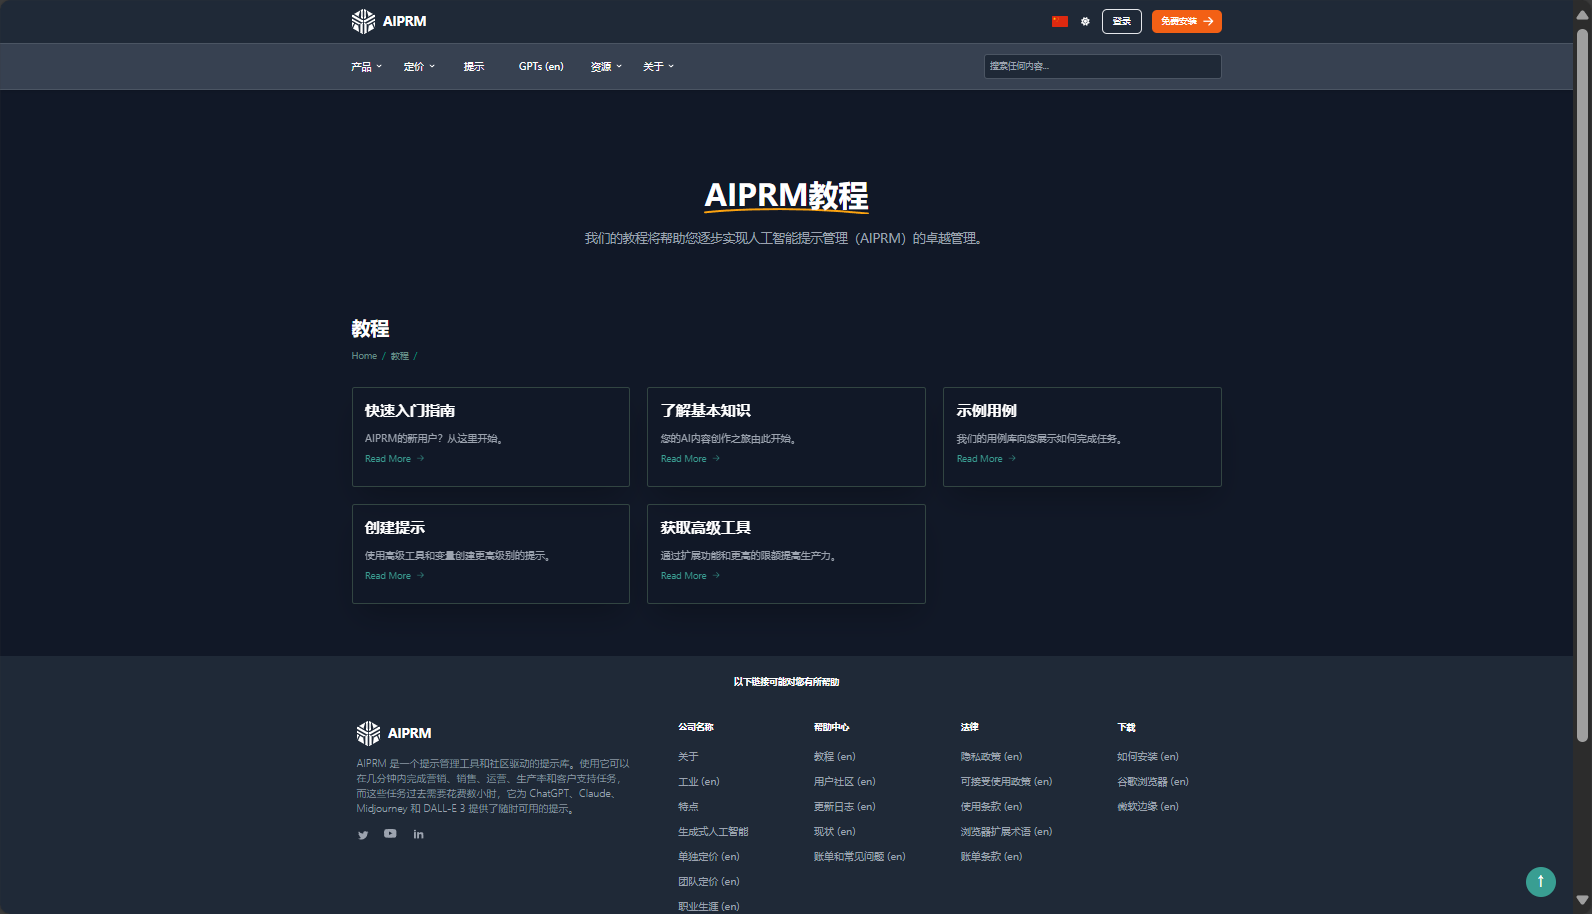Click the page's vertical scrollbar thumb
1592x914 pixels.
[1582, 385]
